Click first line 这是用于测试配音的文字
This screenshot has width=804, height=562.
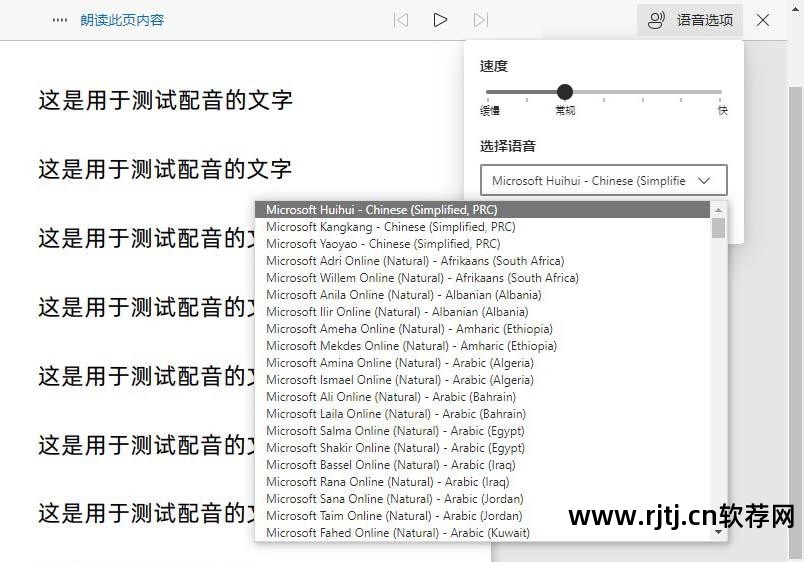click(165, 100)
